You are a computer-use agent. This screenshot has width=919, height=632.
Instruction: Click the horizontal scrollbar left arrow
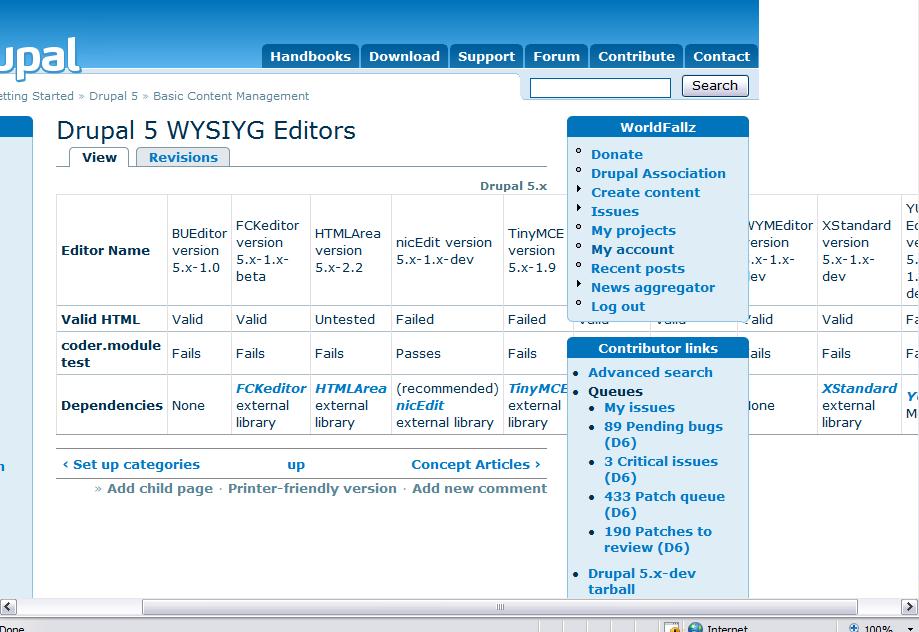[x=8, y=607]
